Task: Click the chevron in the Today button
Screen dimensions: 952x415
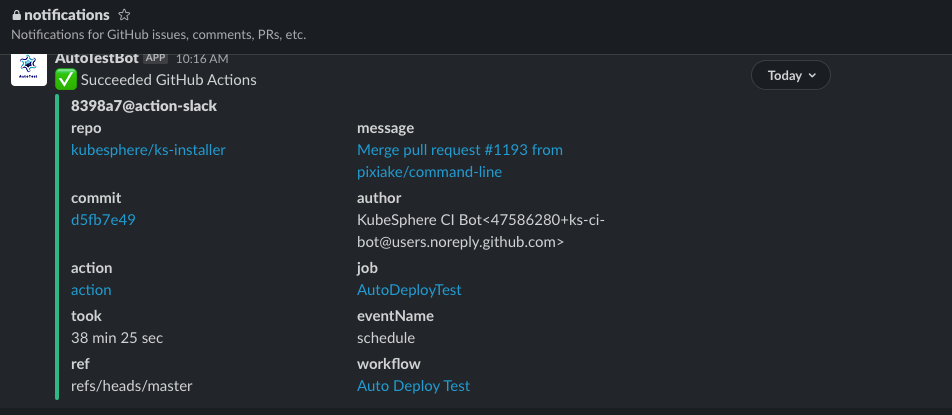Action: pyautogui.click(x=812, y=76)
